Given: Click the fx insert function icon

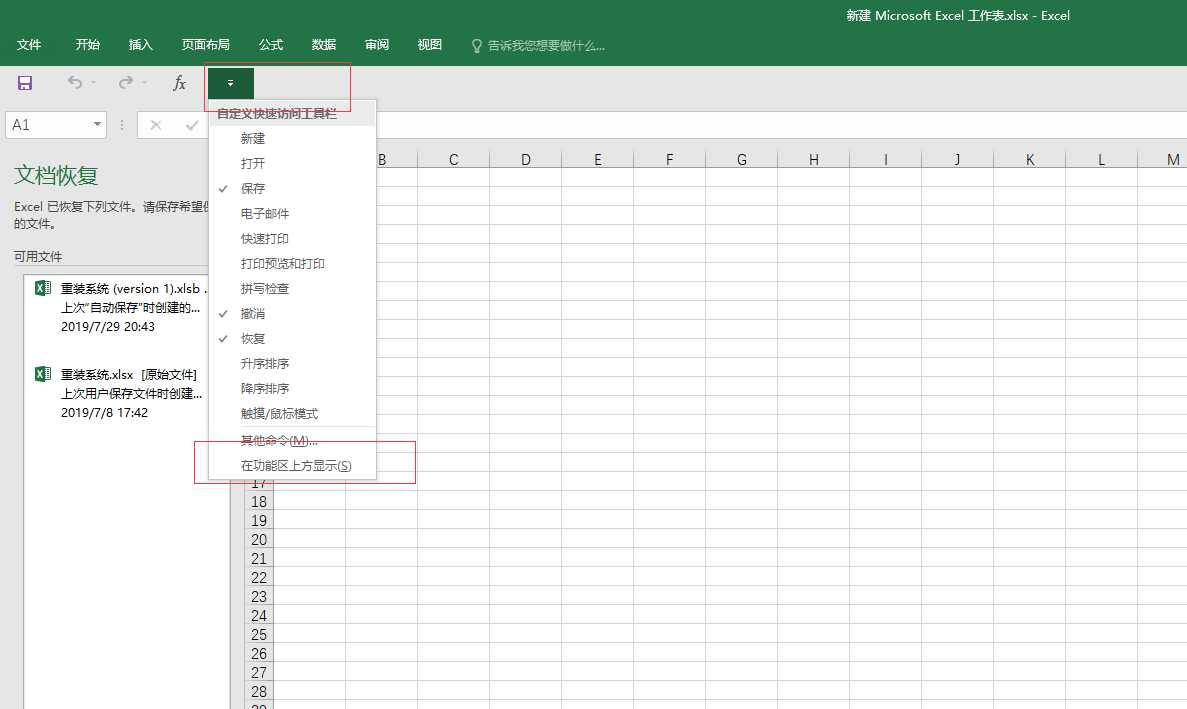Looking at the screenshot, I should (179, 83).
